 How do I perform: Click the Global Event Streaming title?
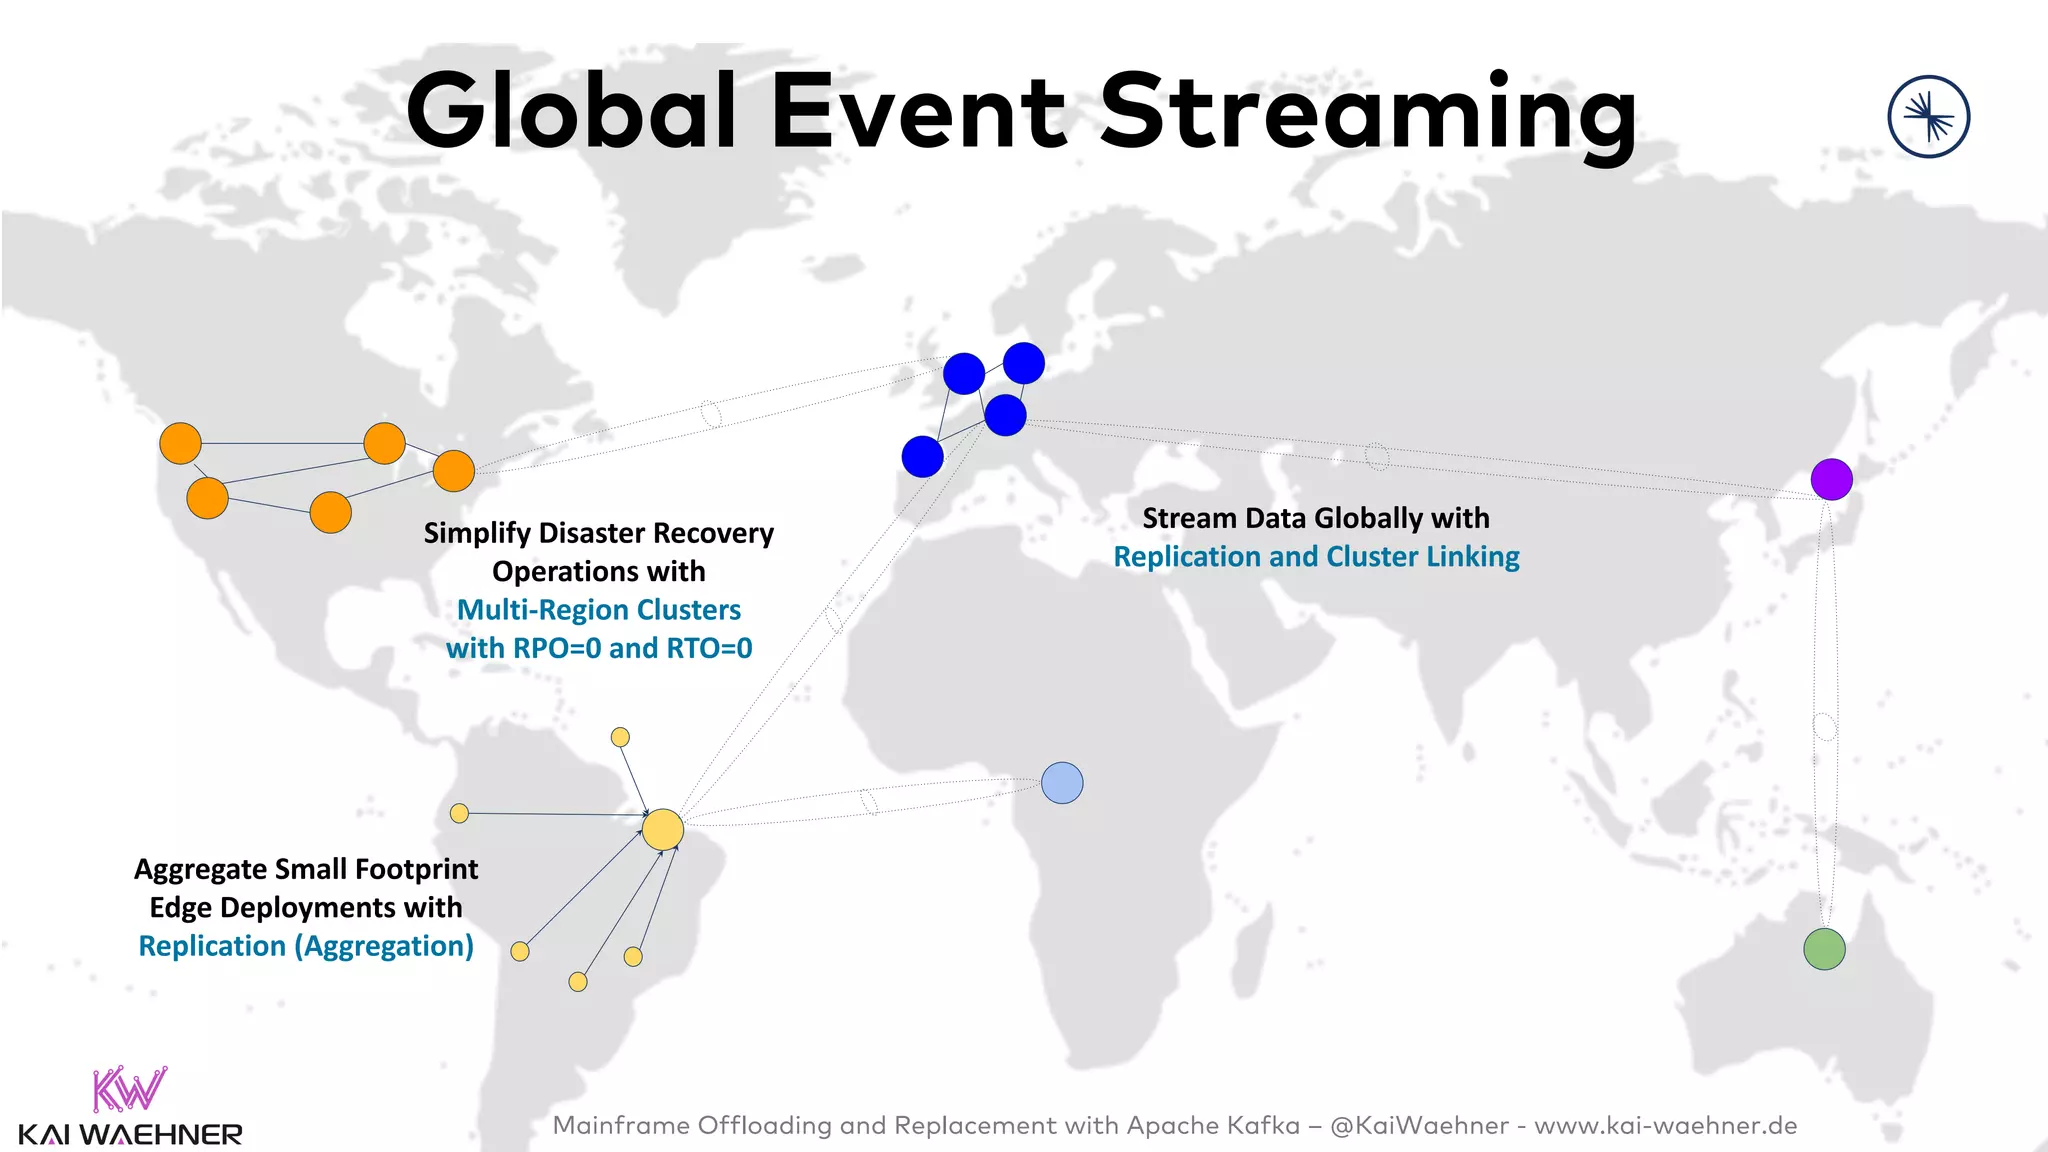1020,110
